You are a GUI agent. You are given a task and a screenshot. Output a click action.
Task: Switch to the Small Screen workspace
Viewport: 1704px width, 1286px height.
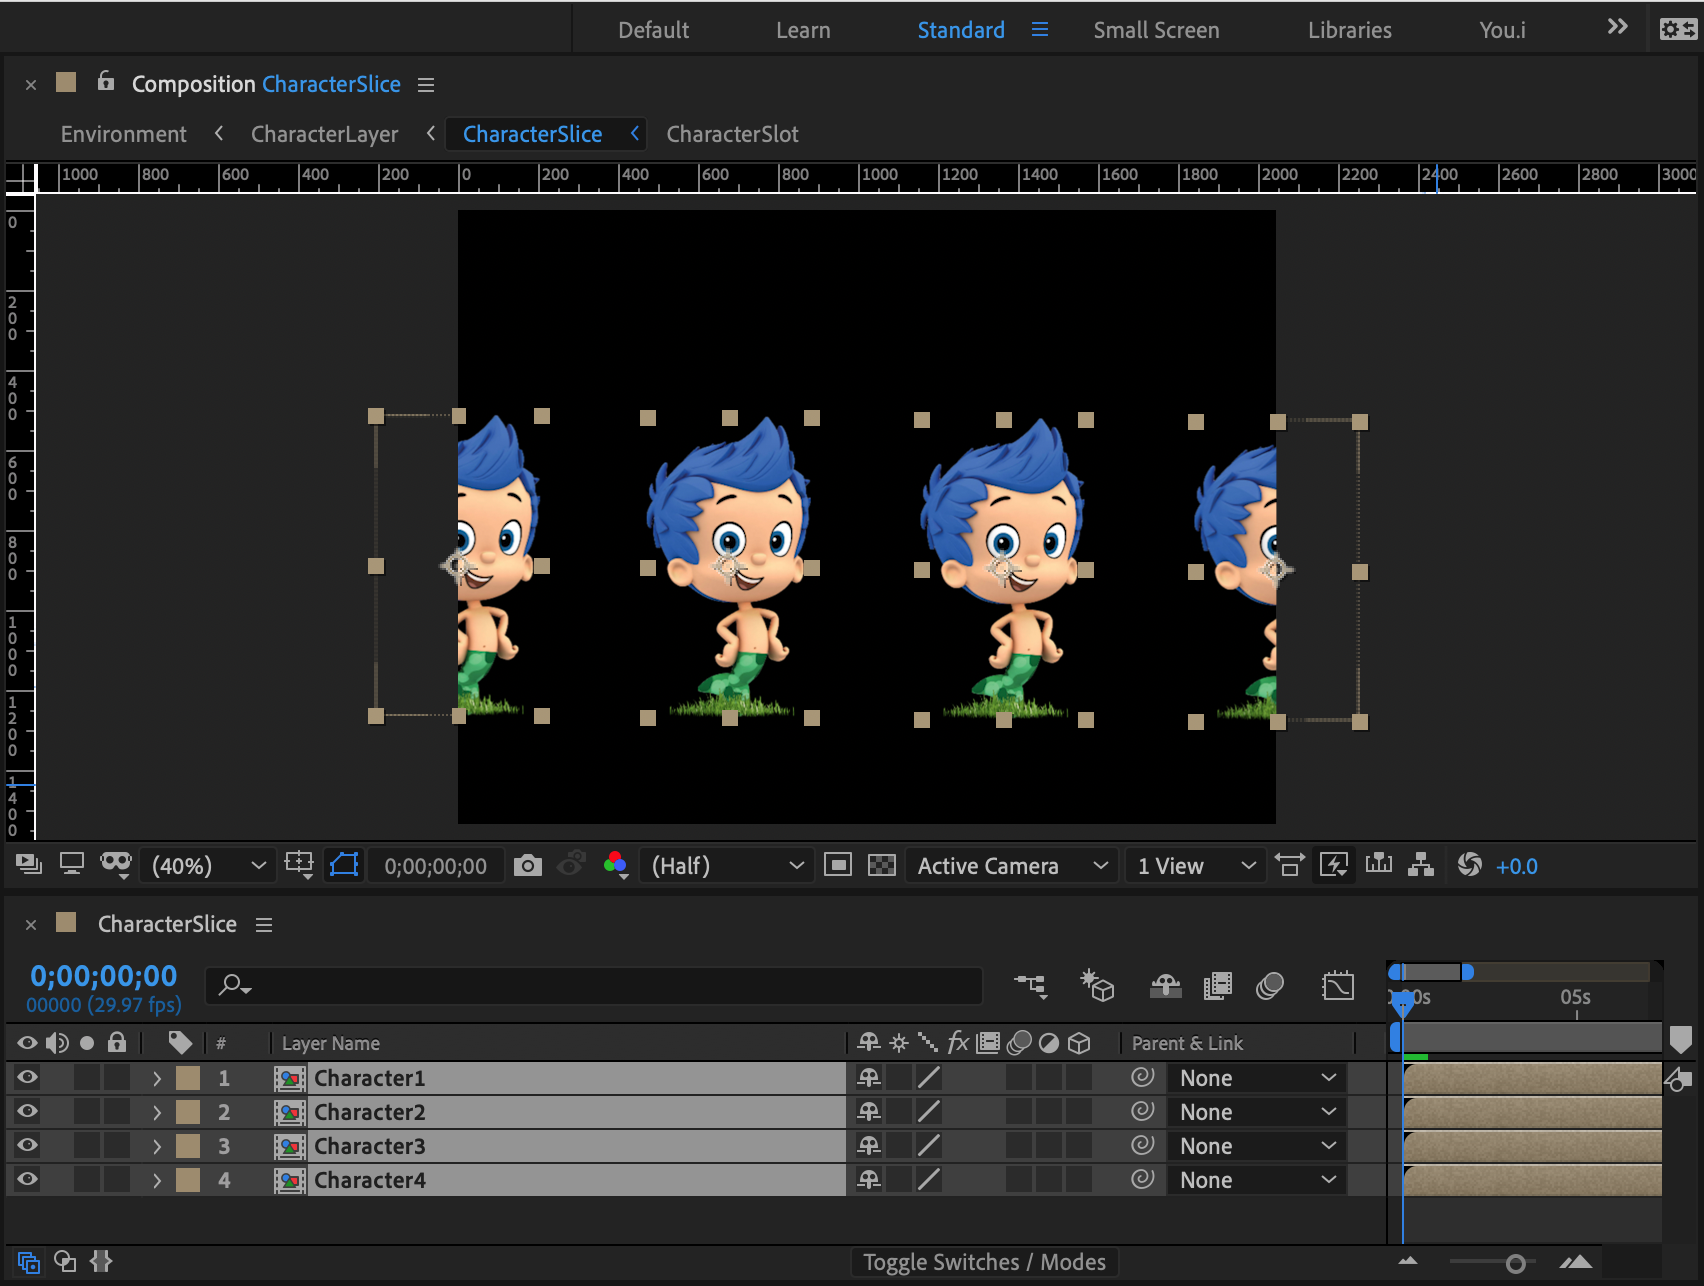click(x=1156, y=30)
